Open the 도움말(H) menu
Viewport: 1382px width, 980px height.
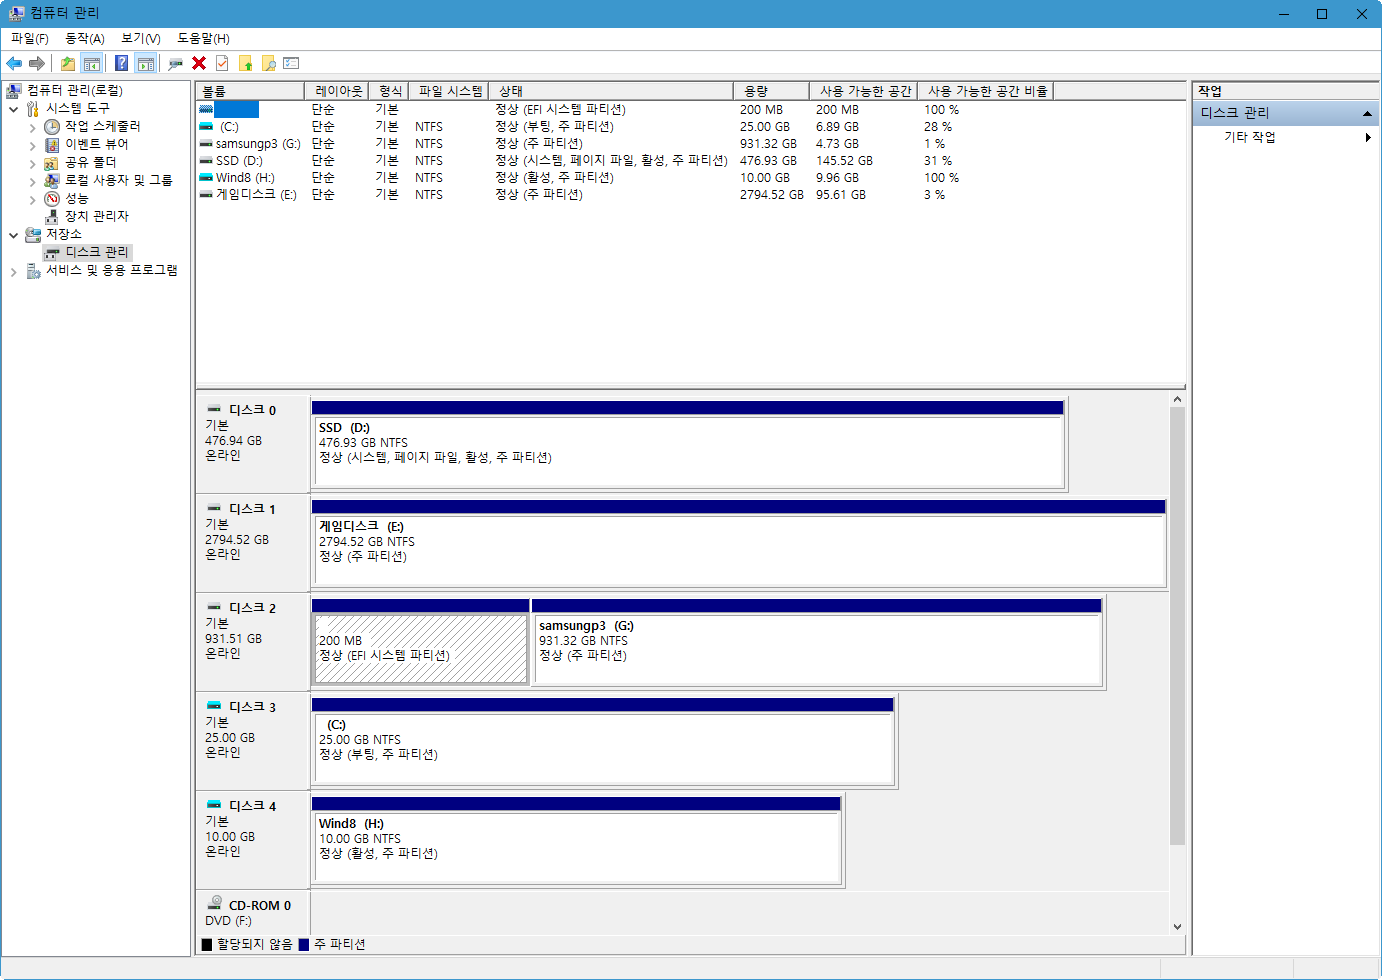tap(203, 38)
